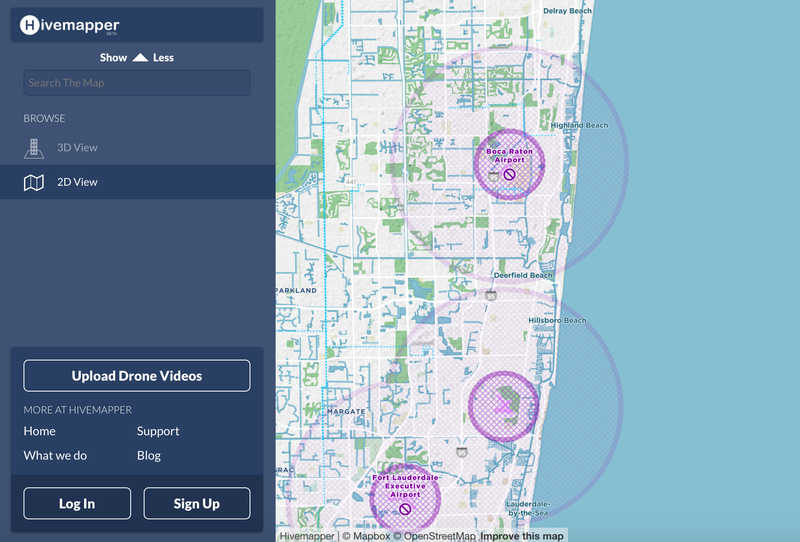The width and height of the screenshot is (800, 542).
Task: Open the What we do link
Action: (x=55, y=455)
